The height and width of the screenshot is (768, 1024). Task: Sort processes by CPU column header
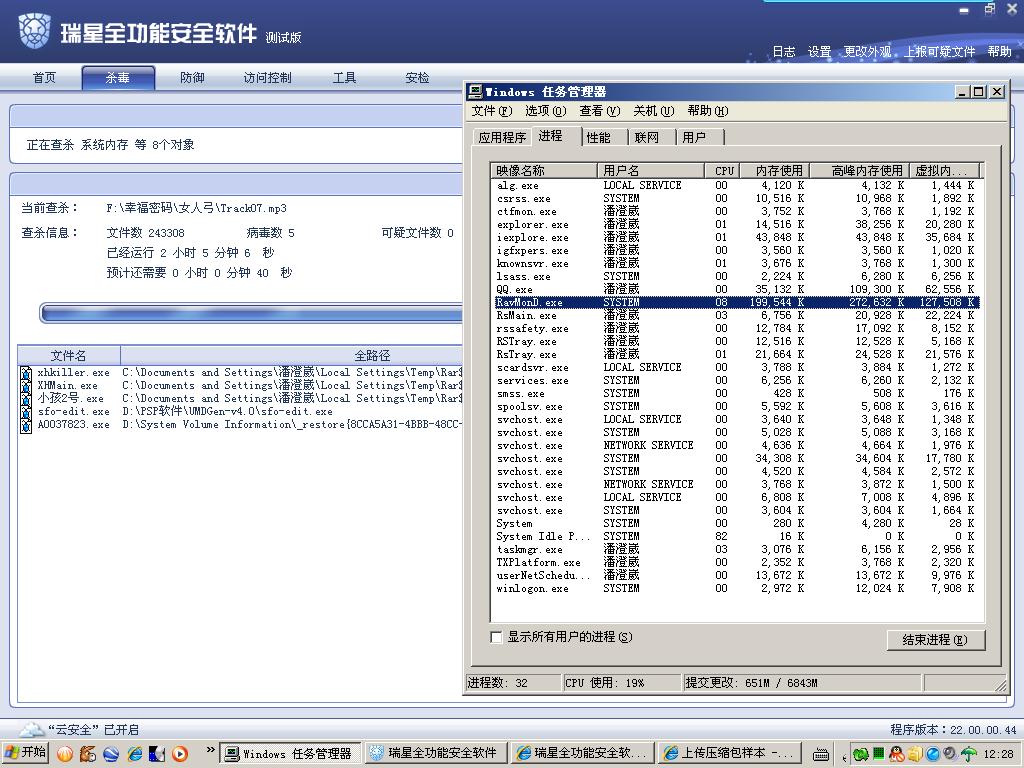pos(723,170)
